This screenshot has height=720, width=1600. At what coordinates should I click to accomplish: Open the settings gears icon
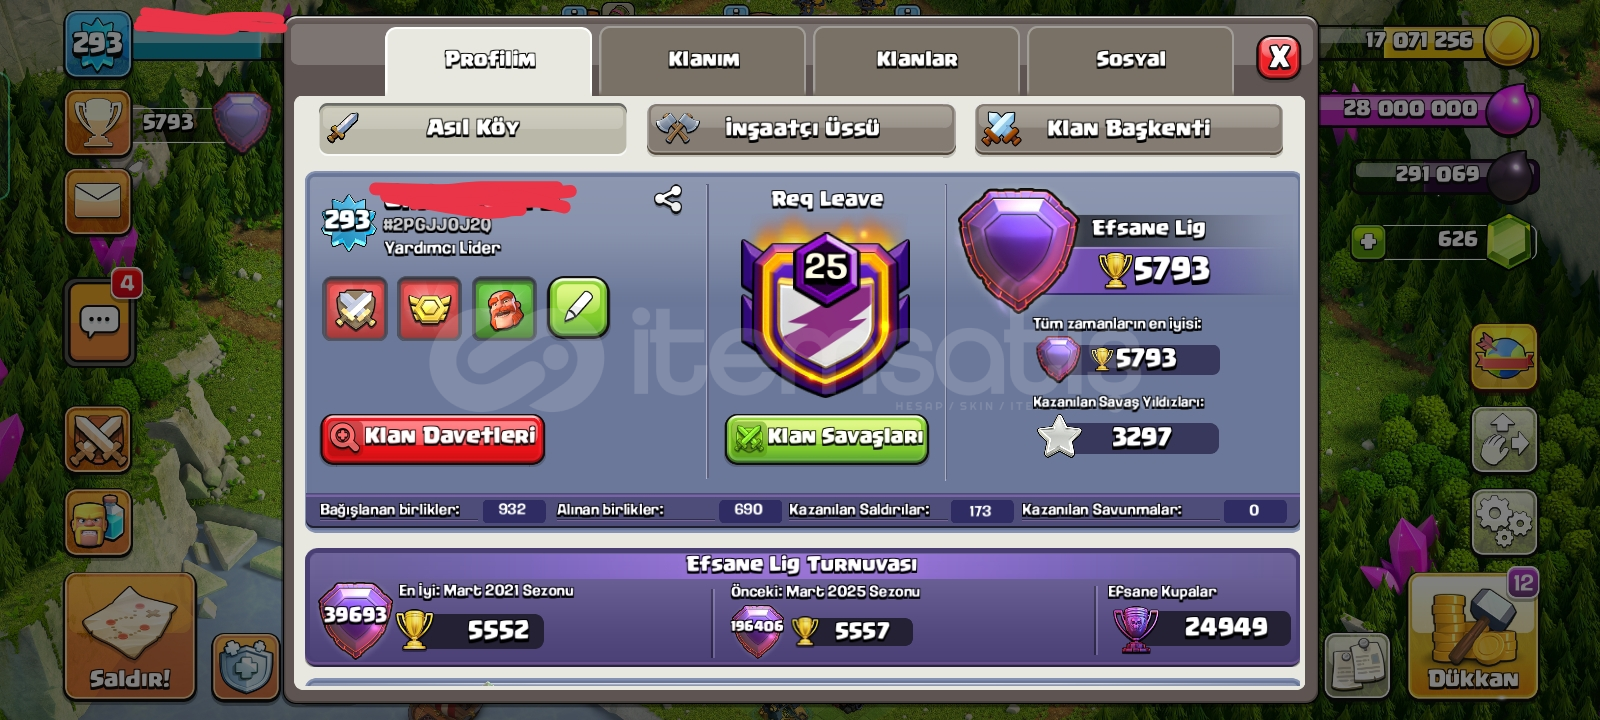(x=1503, y=521)
